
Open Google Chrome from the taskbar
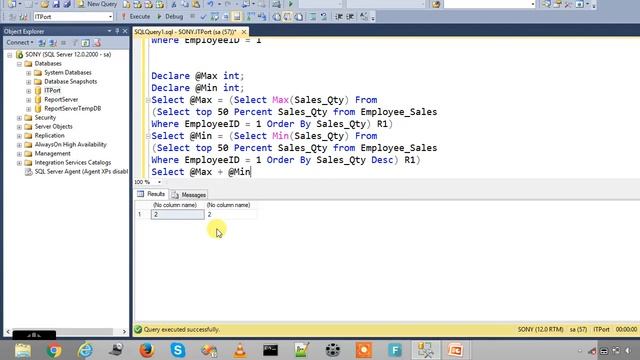click(x=54, y=350)
